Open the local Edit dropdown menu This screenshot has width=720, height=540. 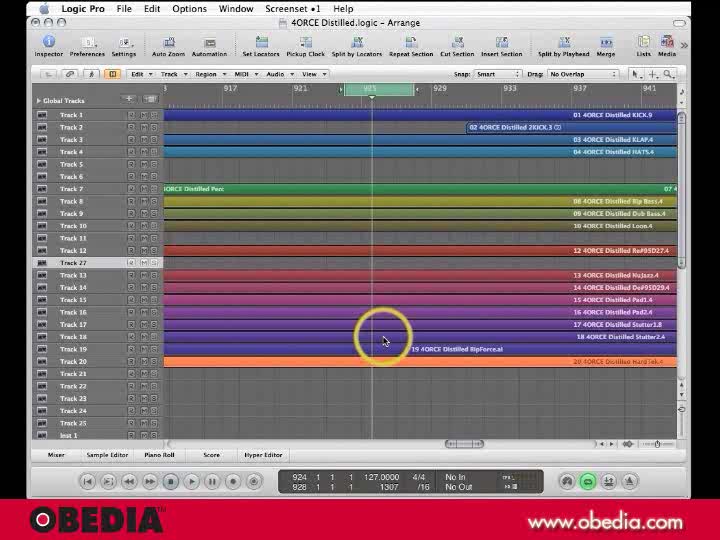tap(141, 74)
